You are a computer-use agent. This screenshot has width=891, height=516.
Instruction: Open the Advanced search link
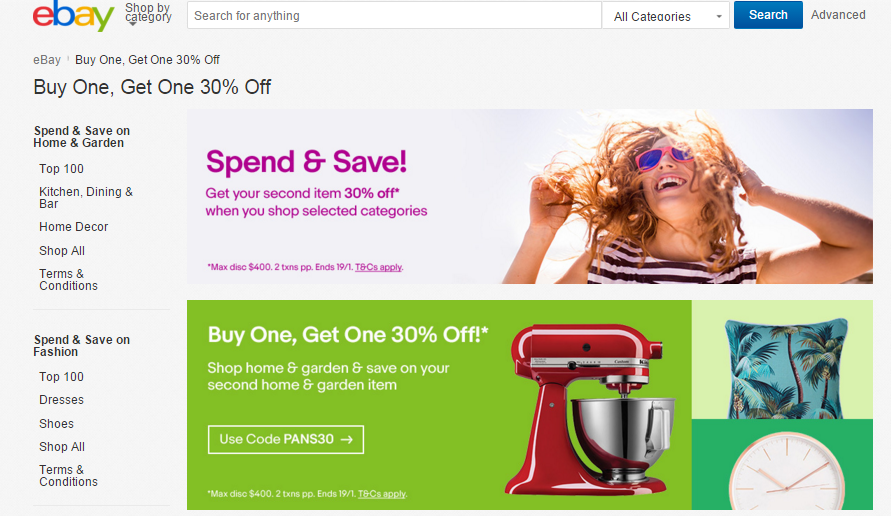[838, 15]
